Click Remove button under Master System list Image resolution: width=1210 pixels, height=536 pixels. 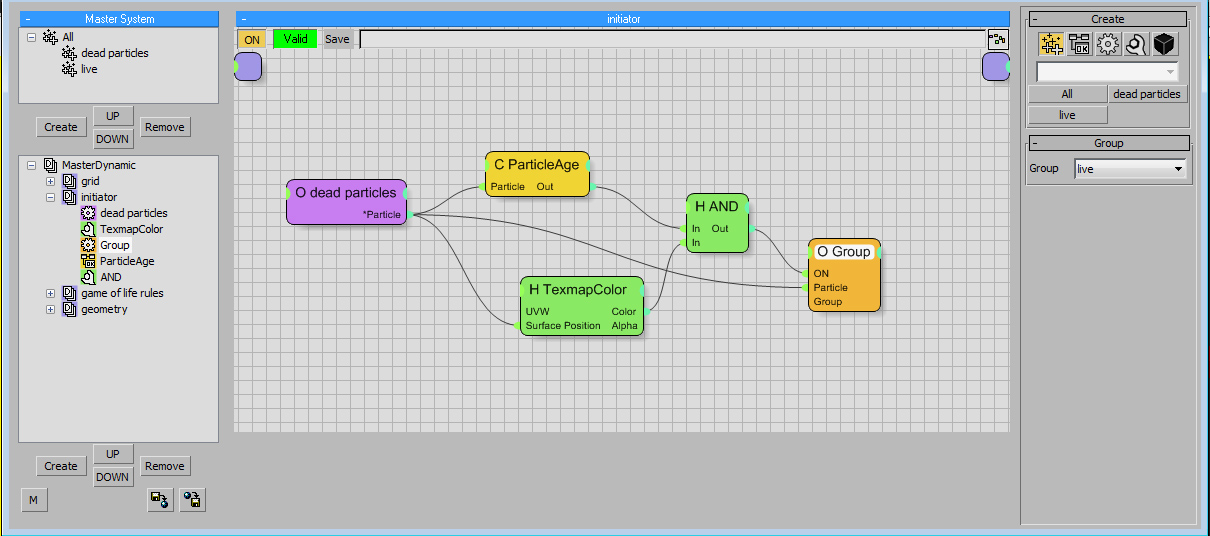[164, 127]
